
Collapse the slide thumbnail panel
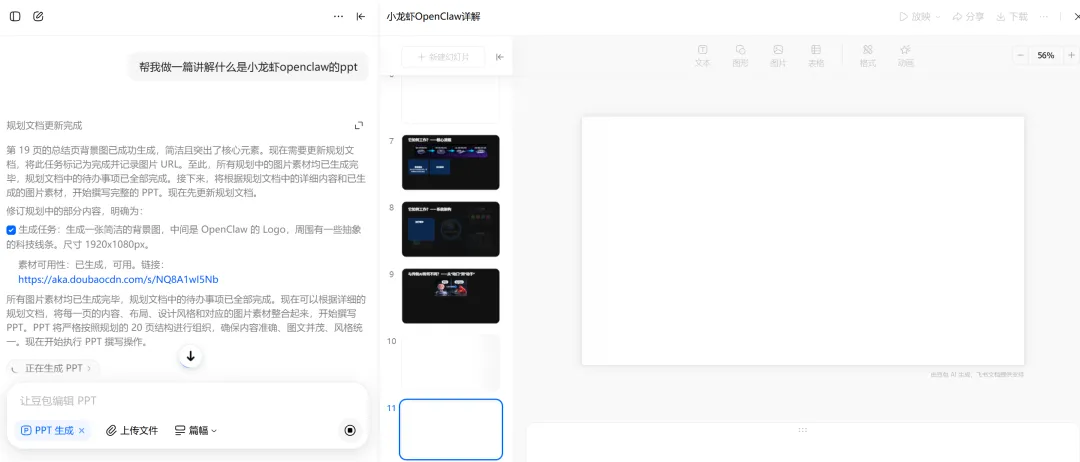499,57
